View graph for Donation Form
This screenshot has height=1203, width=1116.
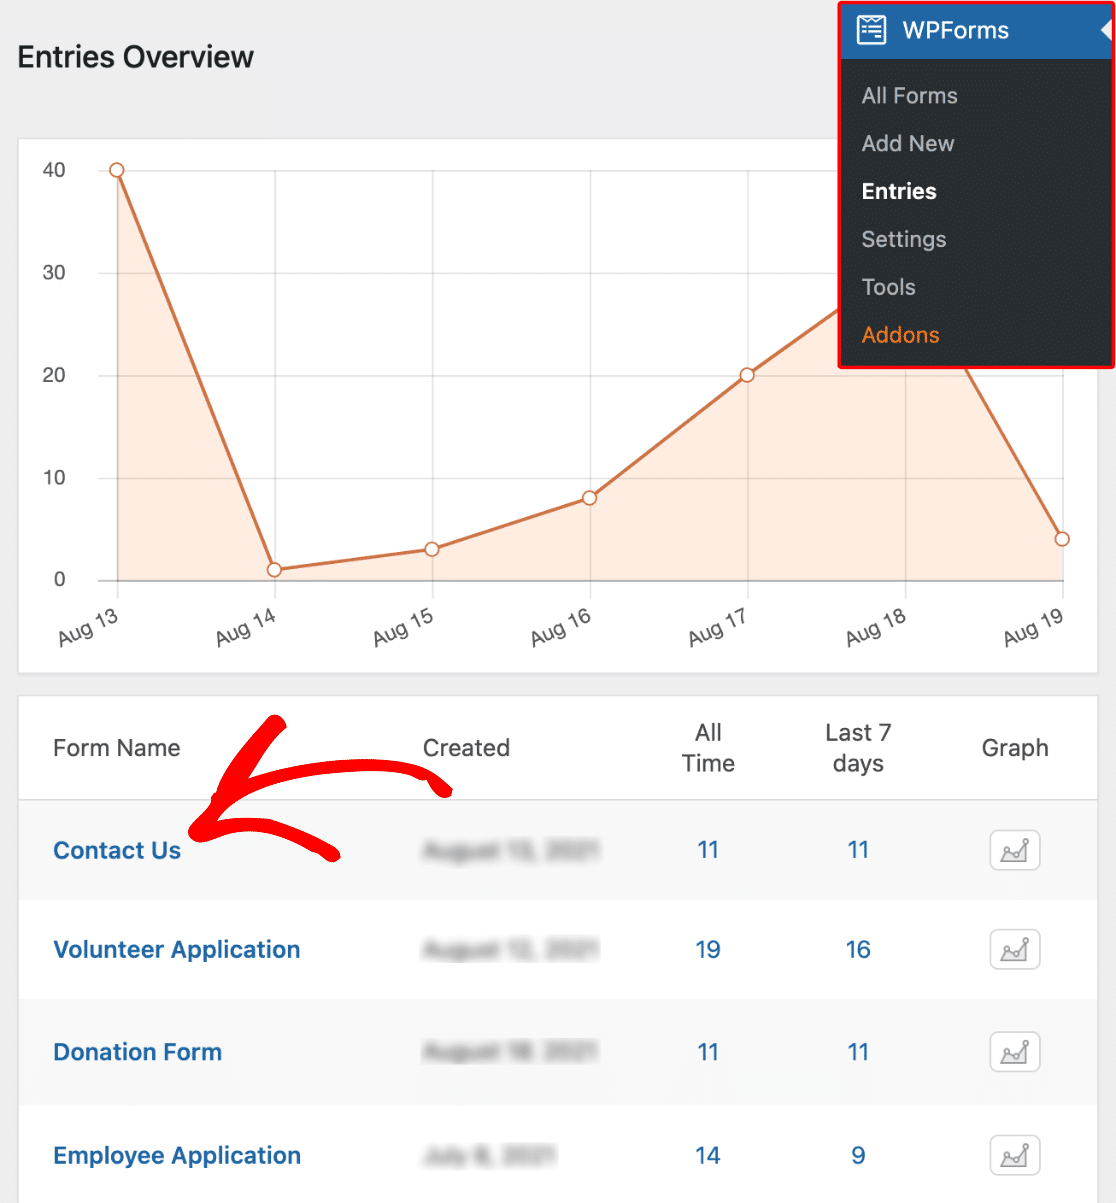(1015, 1052)
